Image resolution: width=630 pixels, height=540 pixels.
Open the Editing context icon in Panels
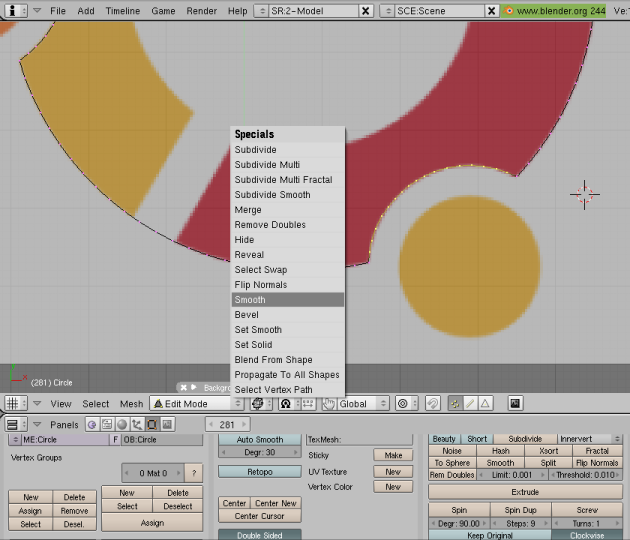(x=152, y=424)
